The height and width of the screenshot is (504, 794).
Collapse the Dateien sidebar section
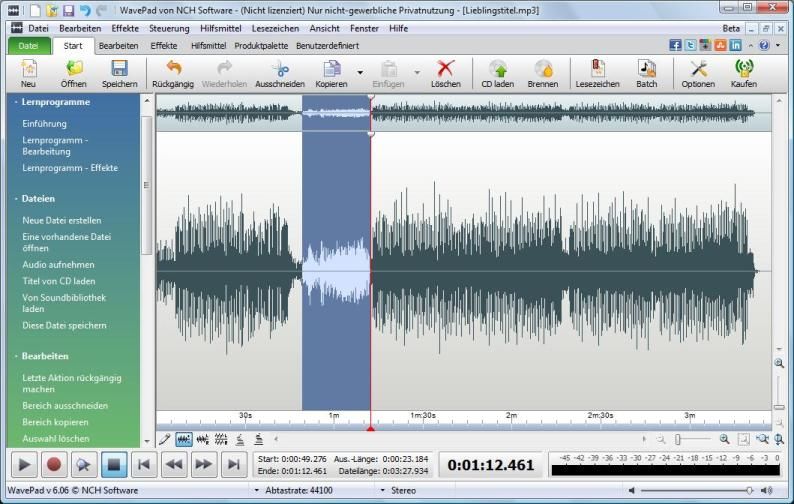16,199
